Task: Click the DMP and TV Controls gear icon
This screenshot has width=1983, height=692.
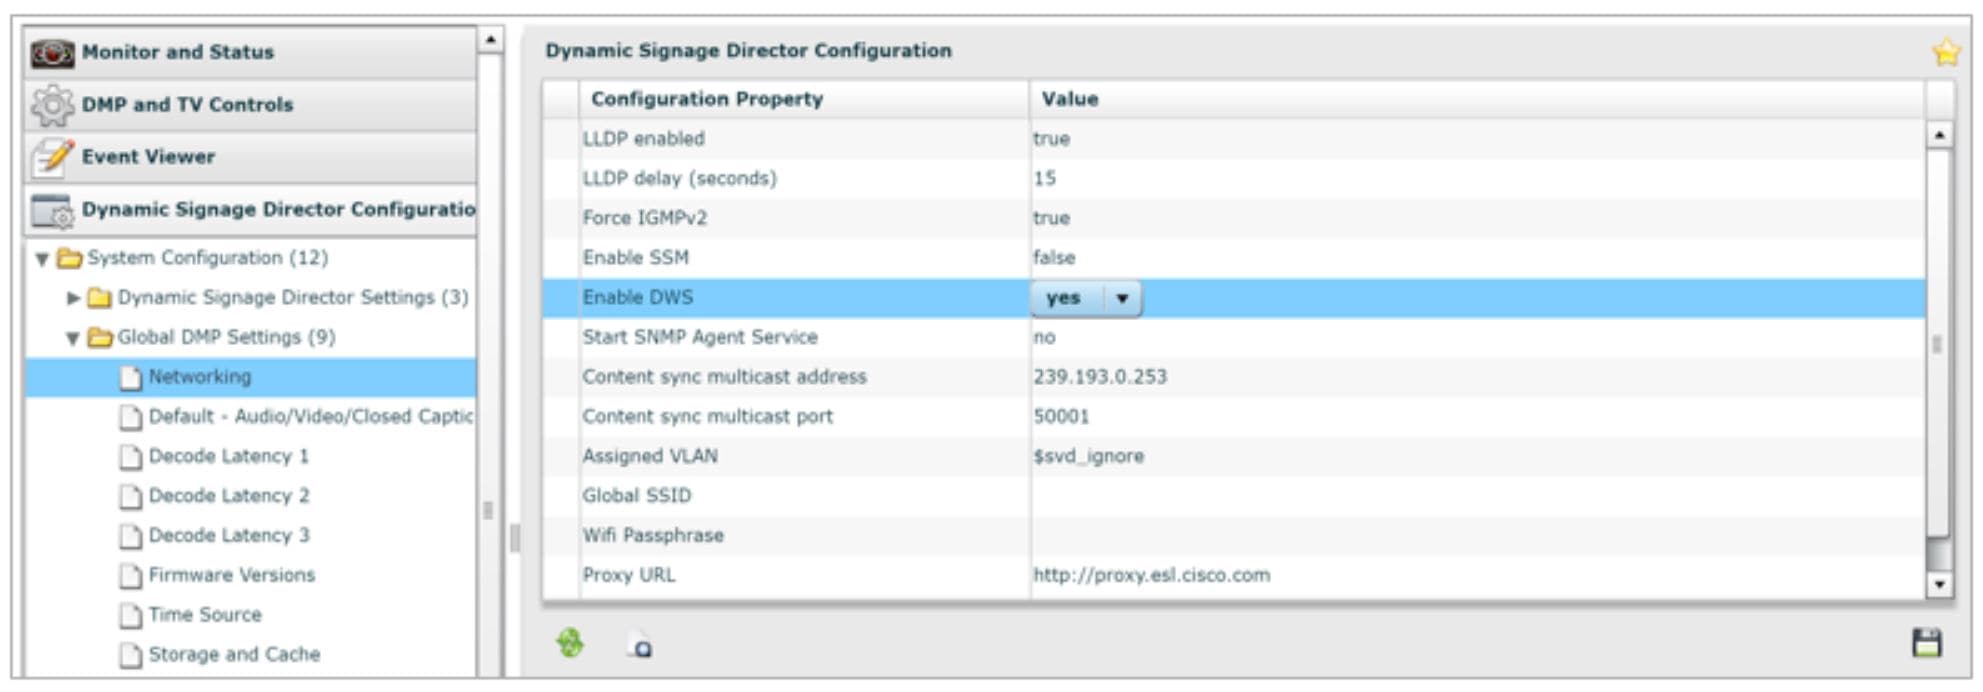Action: [x=52, y=105]
